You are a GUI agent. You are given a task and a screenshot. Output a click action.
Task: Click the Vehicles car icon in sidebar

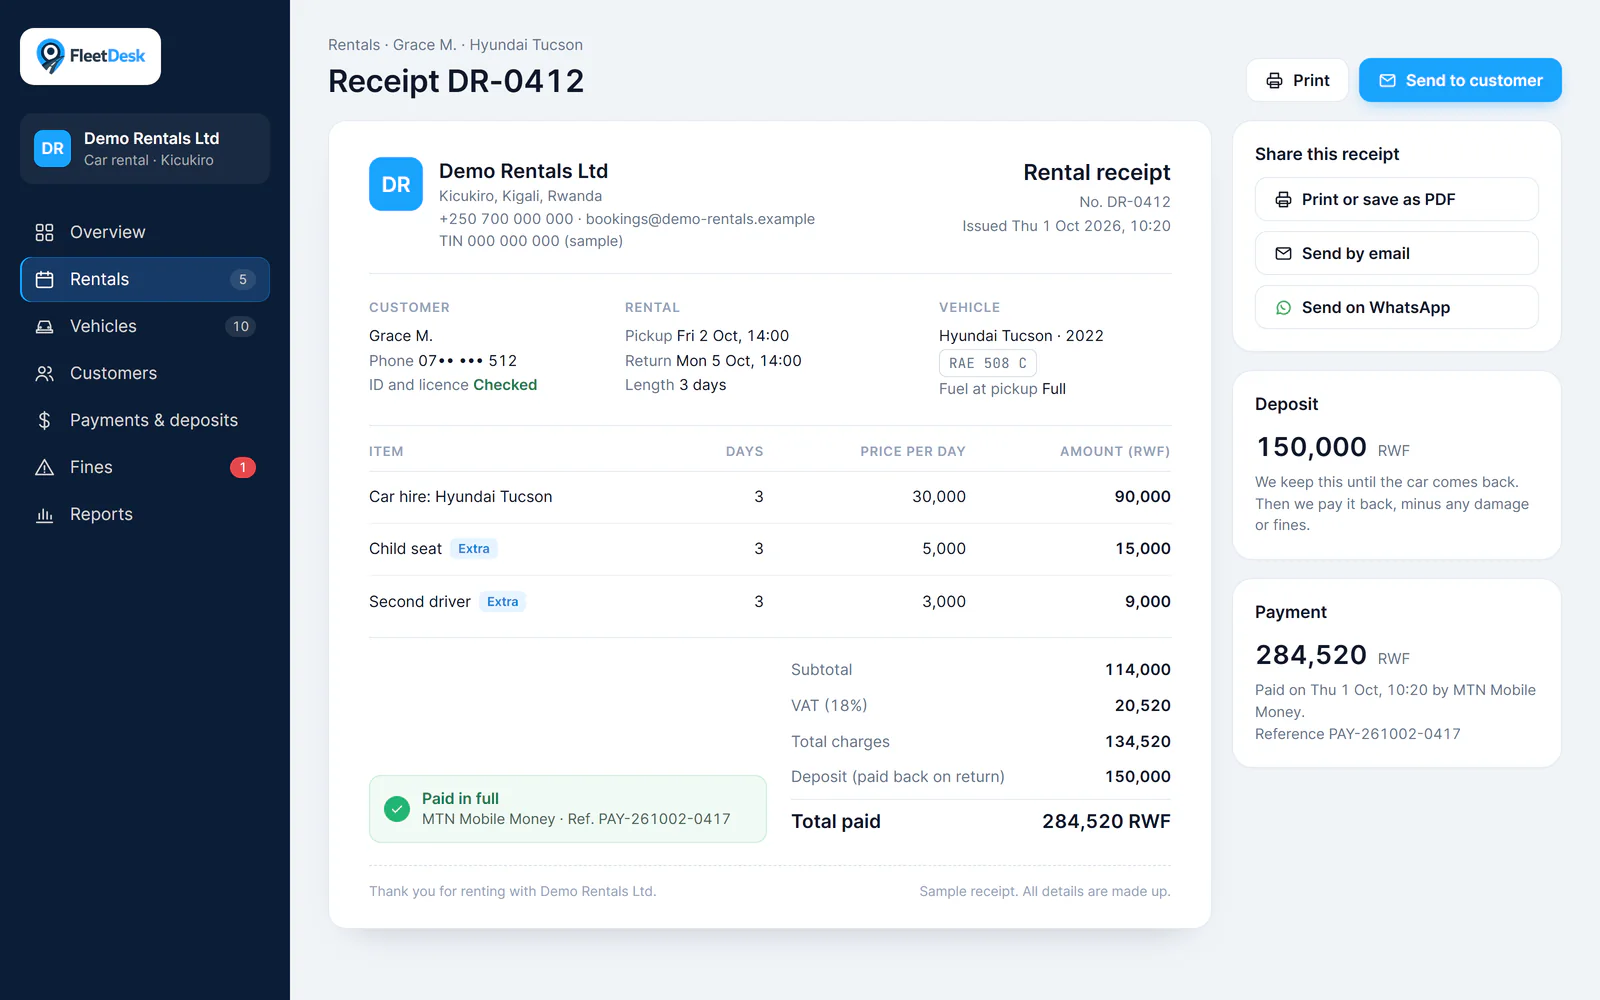click(44, 326)
